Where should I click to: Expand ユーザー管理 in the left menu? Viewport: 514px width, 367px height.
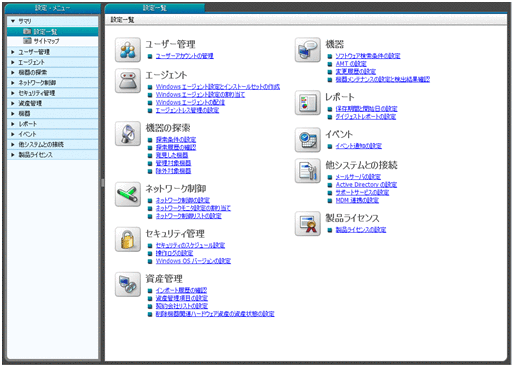[x=13, y=52]
